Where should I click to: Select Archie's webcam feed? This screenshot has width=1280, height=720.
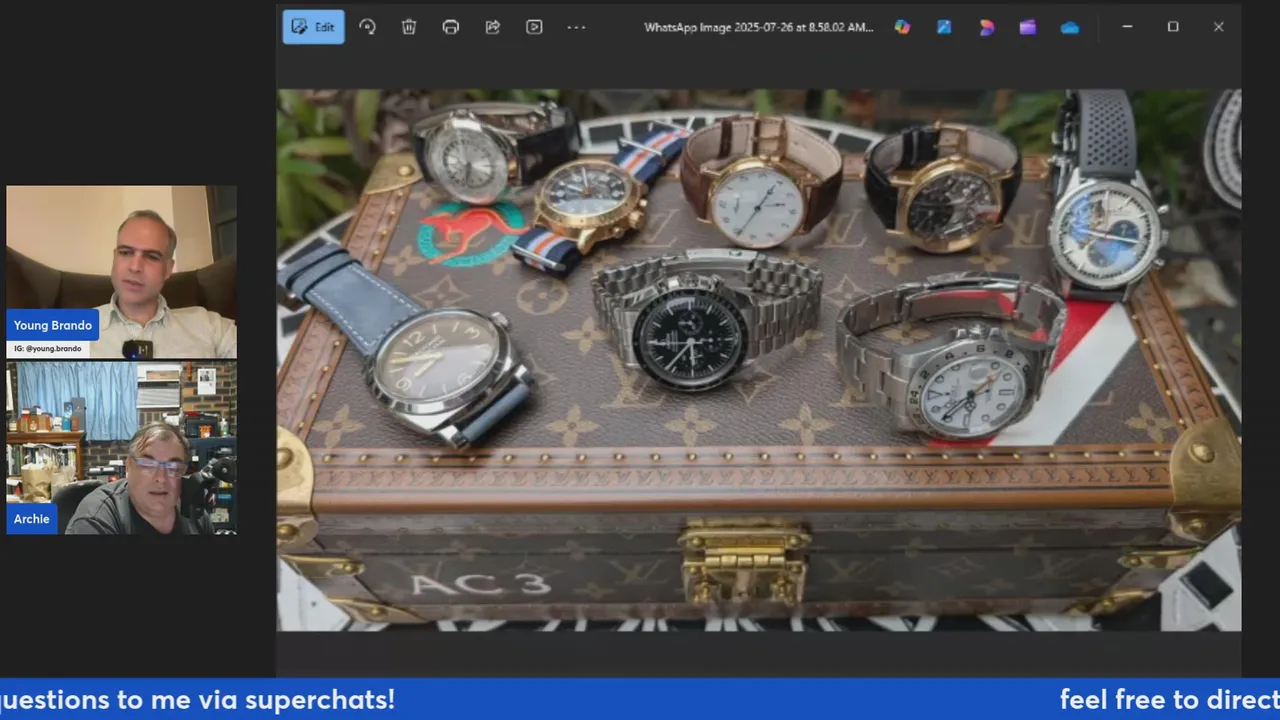pyautogui.click(x=122, y=448)
